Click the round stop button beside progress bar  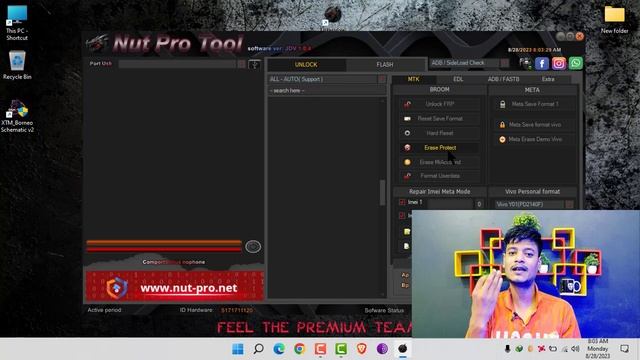[x=253, y=247]
